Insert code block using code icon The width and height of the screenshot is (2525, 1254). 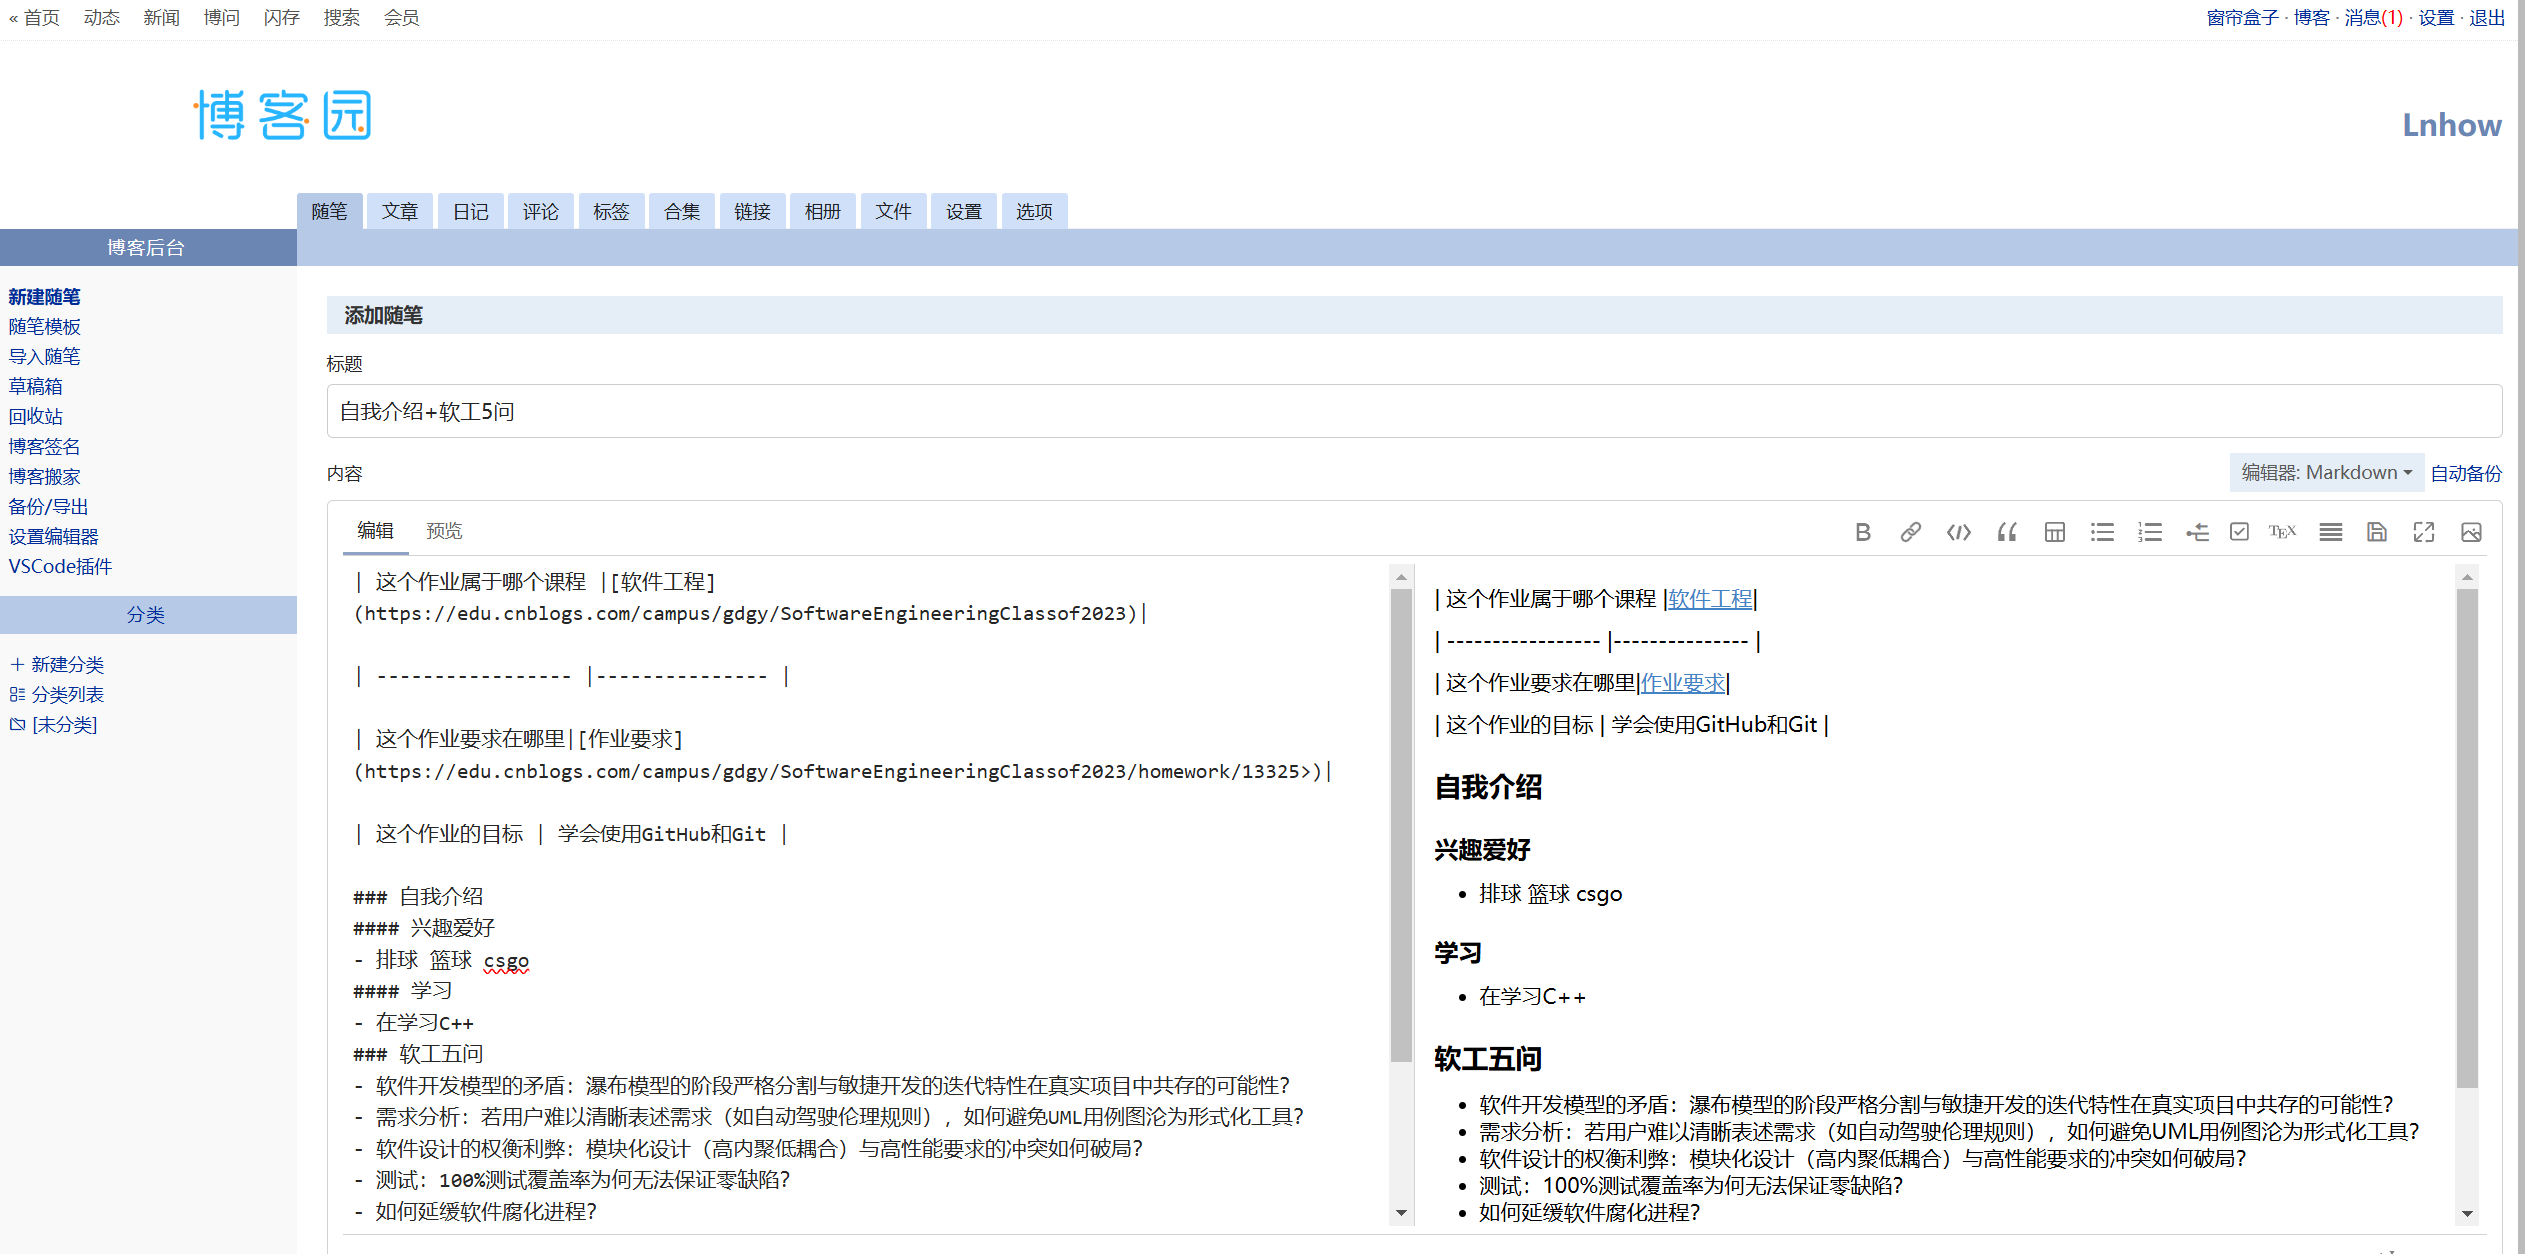click(x=1958, y=532)
